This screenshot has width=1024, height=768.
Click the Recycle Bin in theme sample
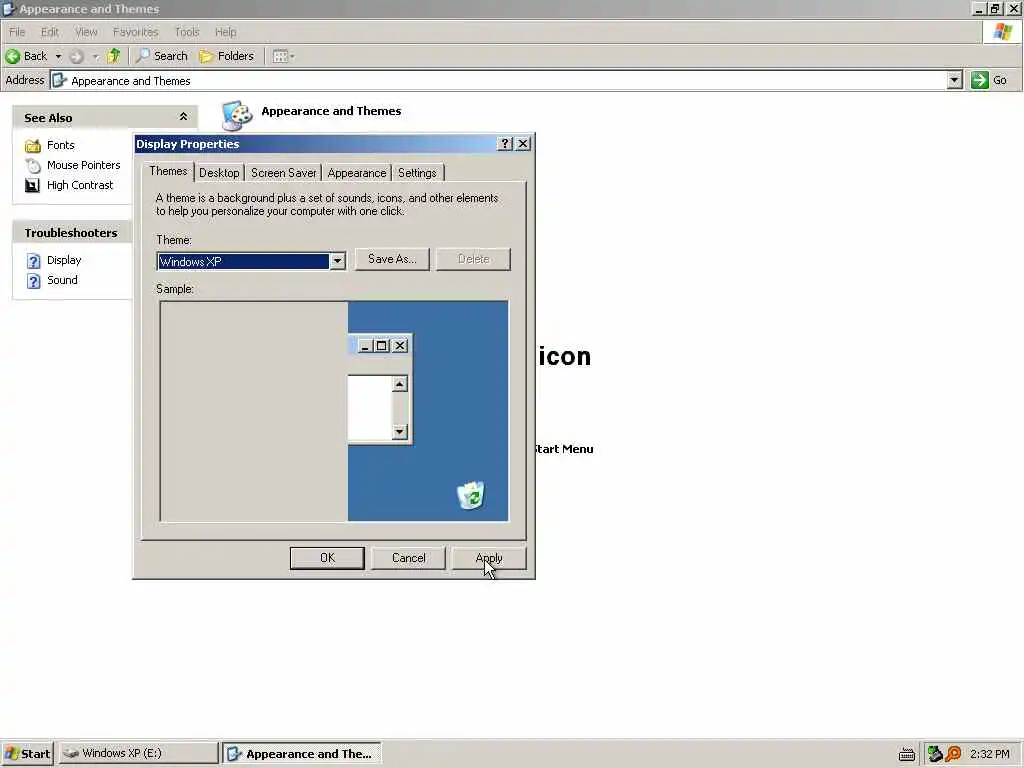pos(471,496)
